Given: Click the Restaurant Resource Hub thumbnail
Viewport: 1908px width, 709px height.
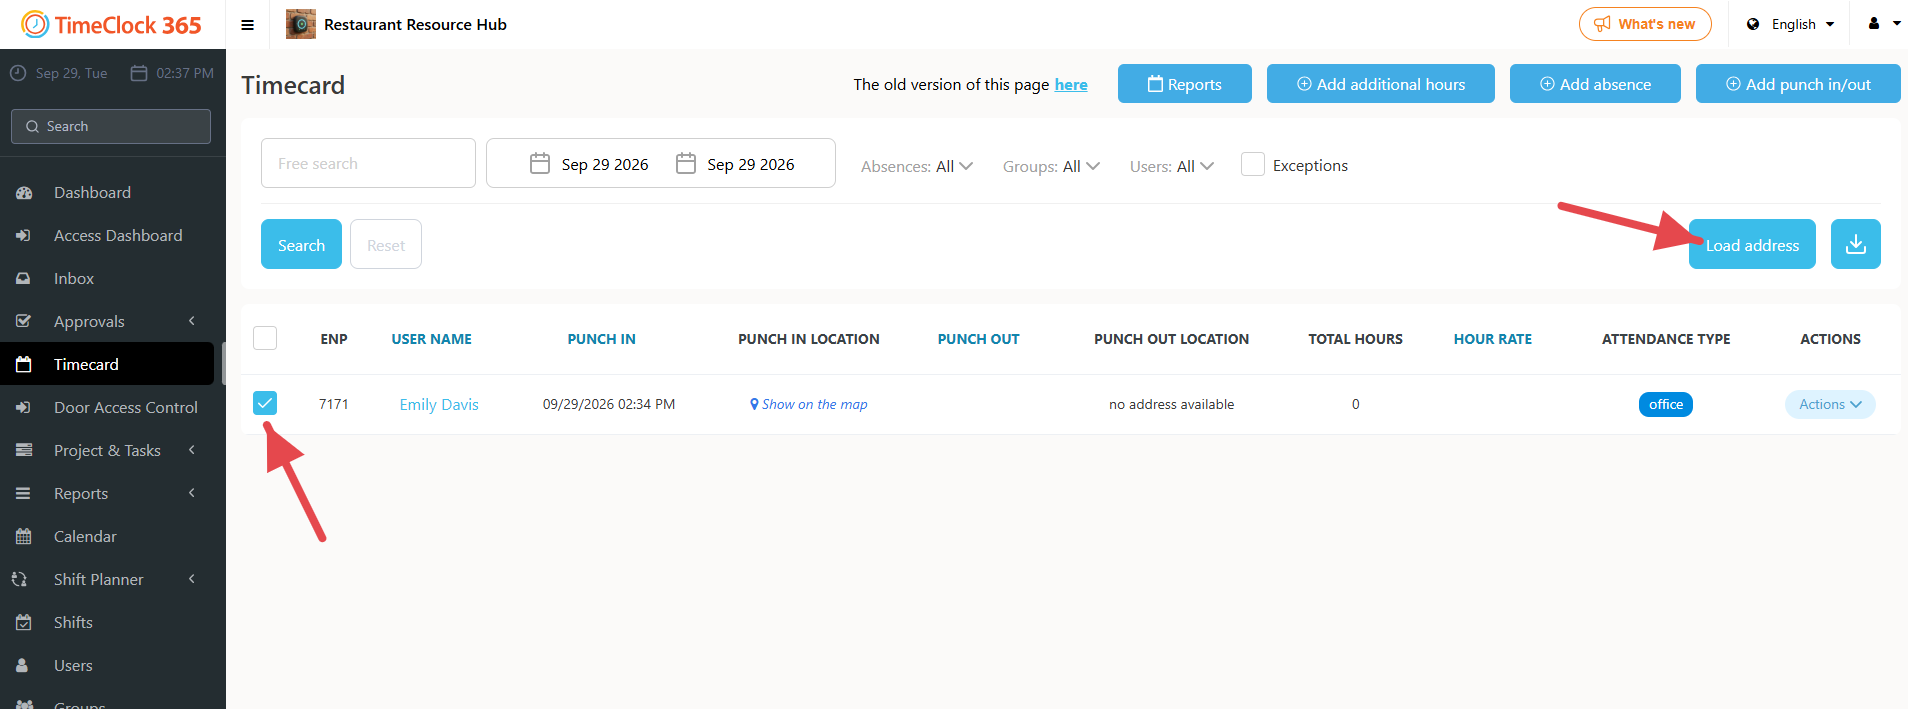Looking at the screenshot, I should [301, 24].
